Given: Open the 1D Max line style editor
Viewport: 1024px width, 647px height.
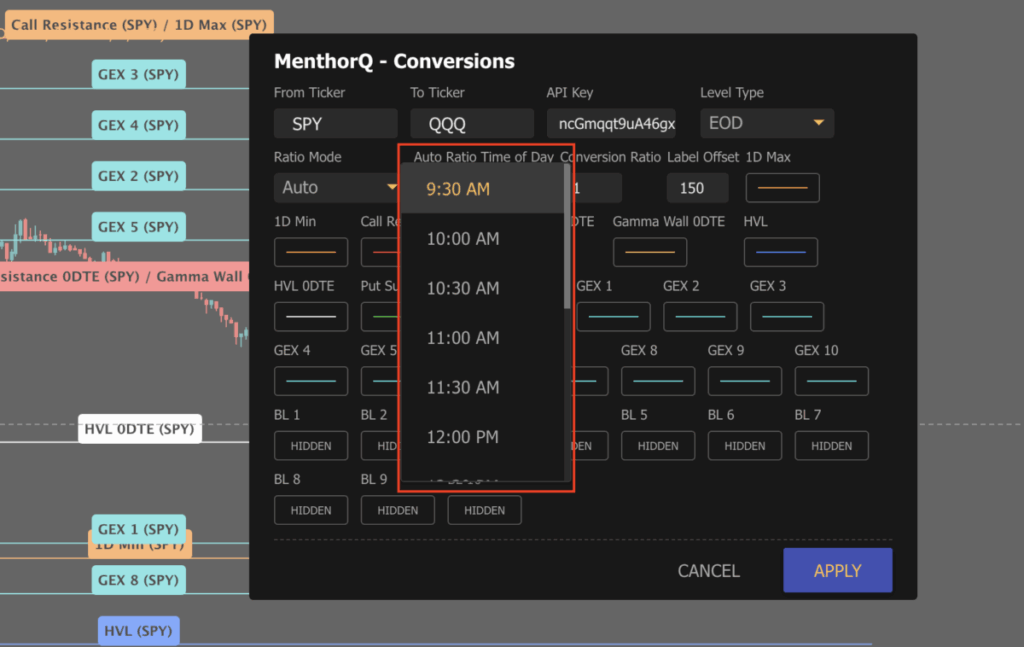Looking at the screenshot, I should (782, 187).
